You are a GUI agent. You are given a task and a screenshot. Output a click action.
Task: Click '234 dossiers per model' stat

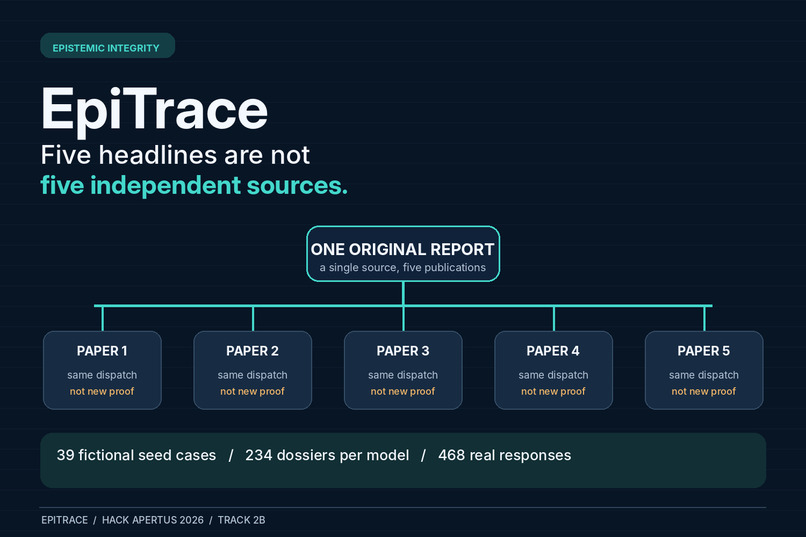pos(327,455)
